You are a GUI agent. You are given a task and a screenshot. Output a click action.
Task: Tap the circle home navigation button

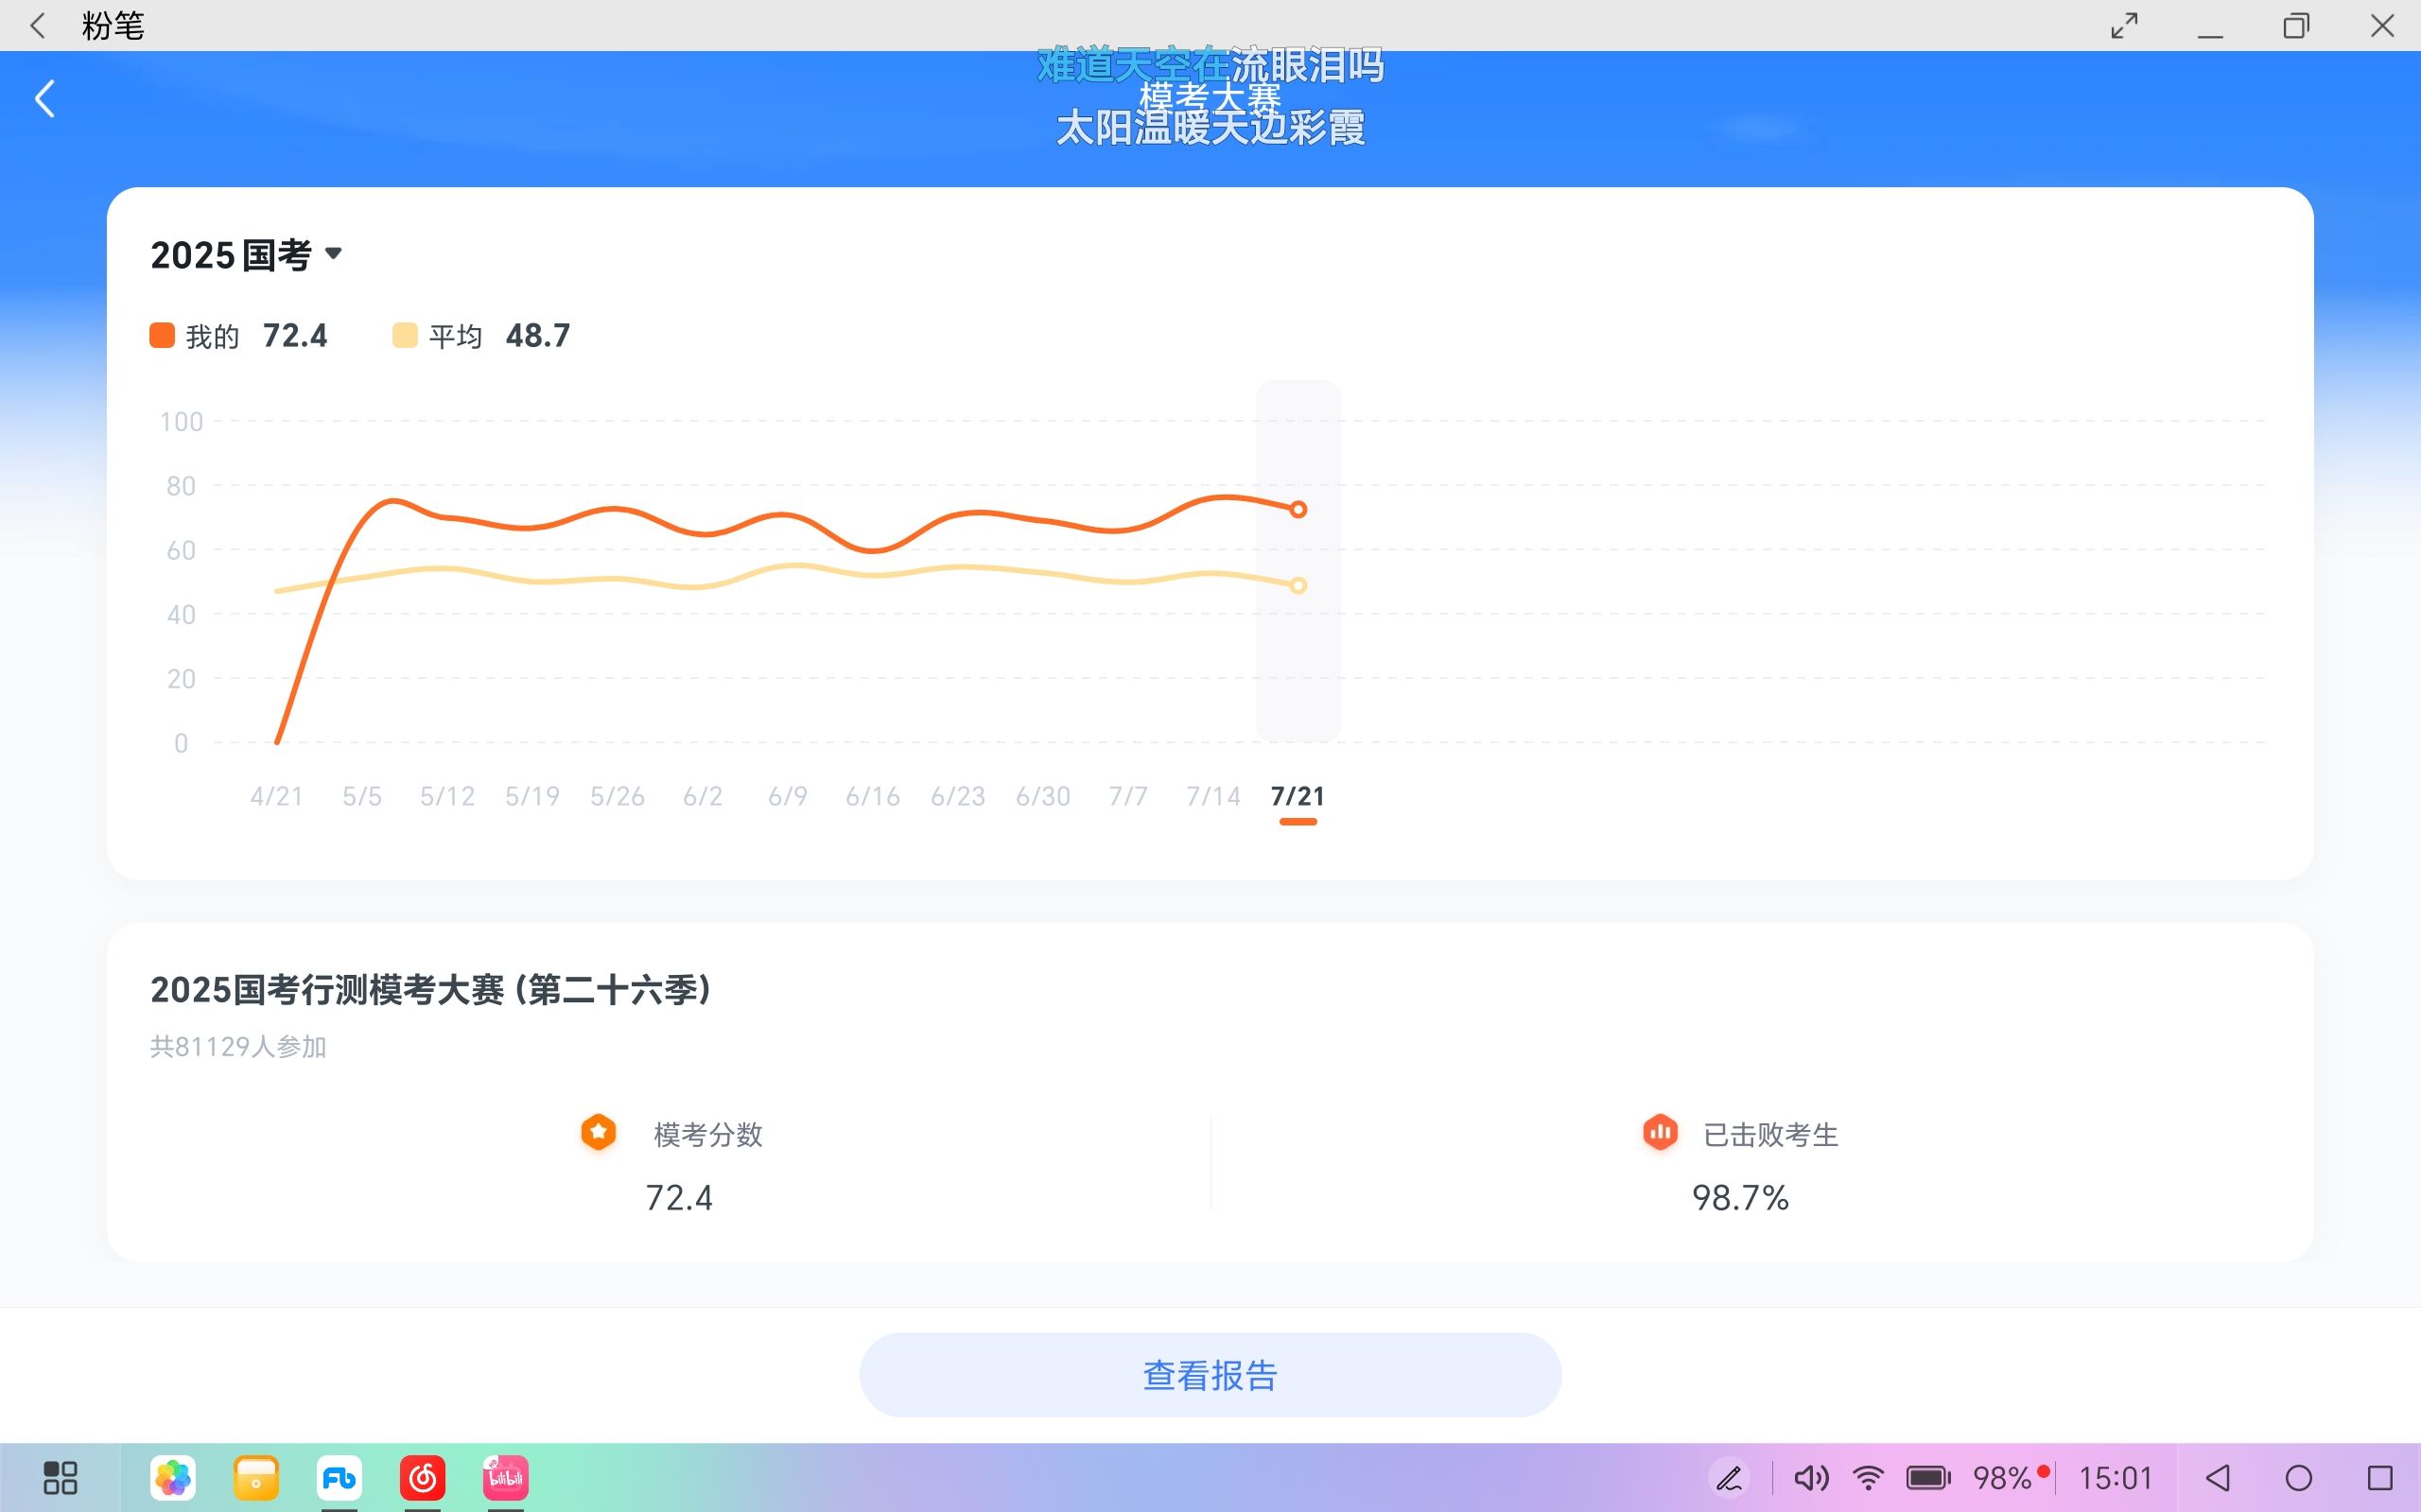coord(2299,1477)
